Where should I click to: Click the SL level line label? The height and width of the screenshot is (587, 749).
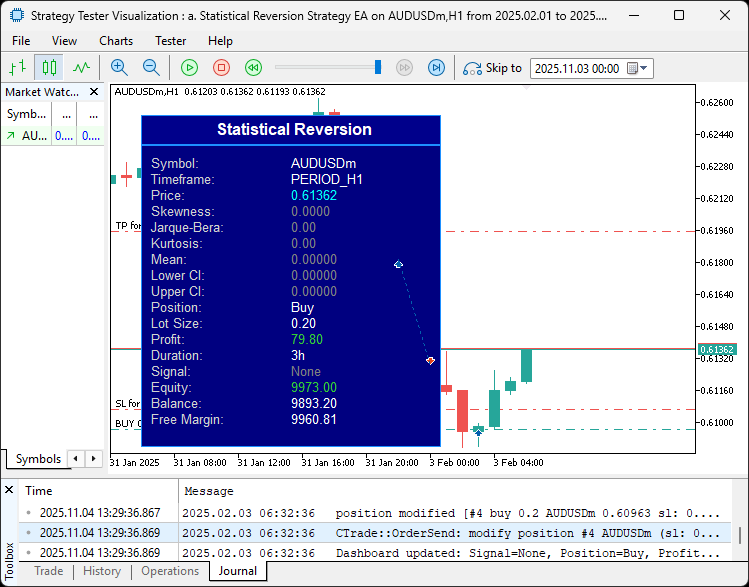click(x=128, y=404)
